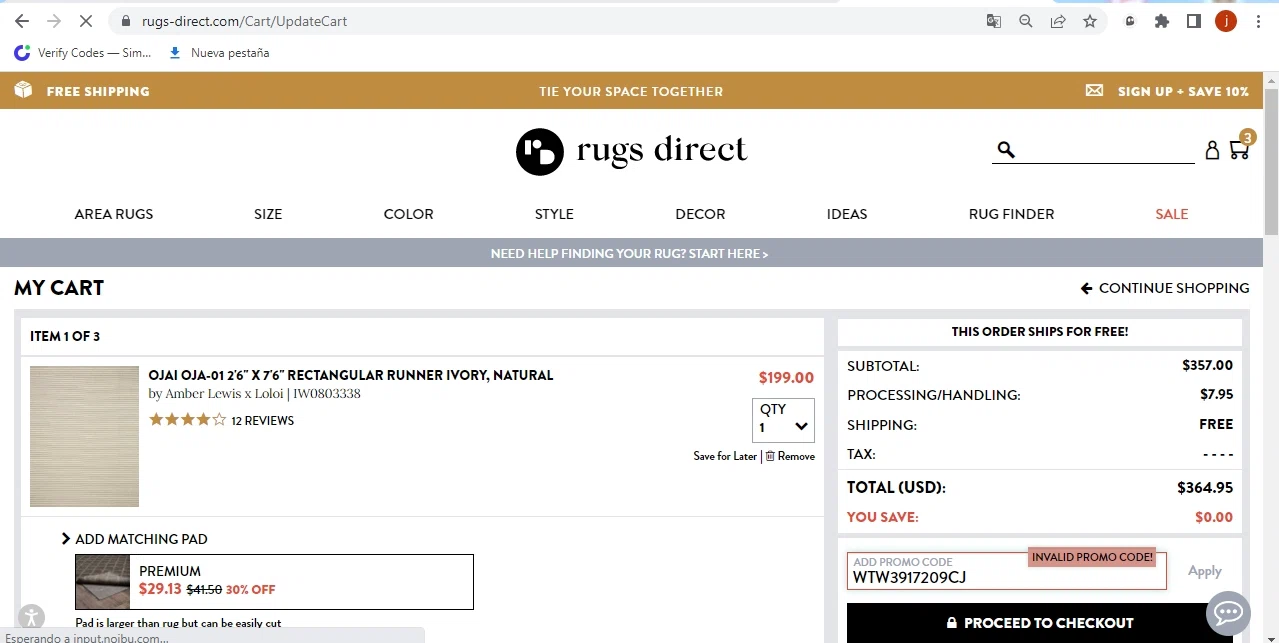Bookmark this page with the star icon
Screen dimensions: 1279x643
(x=1090, y=21)
